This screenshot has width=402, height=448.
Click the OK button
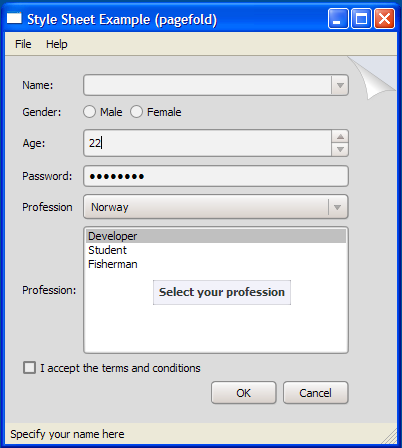tap(244, 393)
